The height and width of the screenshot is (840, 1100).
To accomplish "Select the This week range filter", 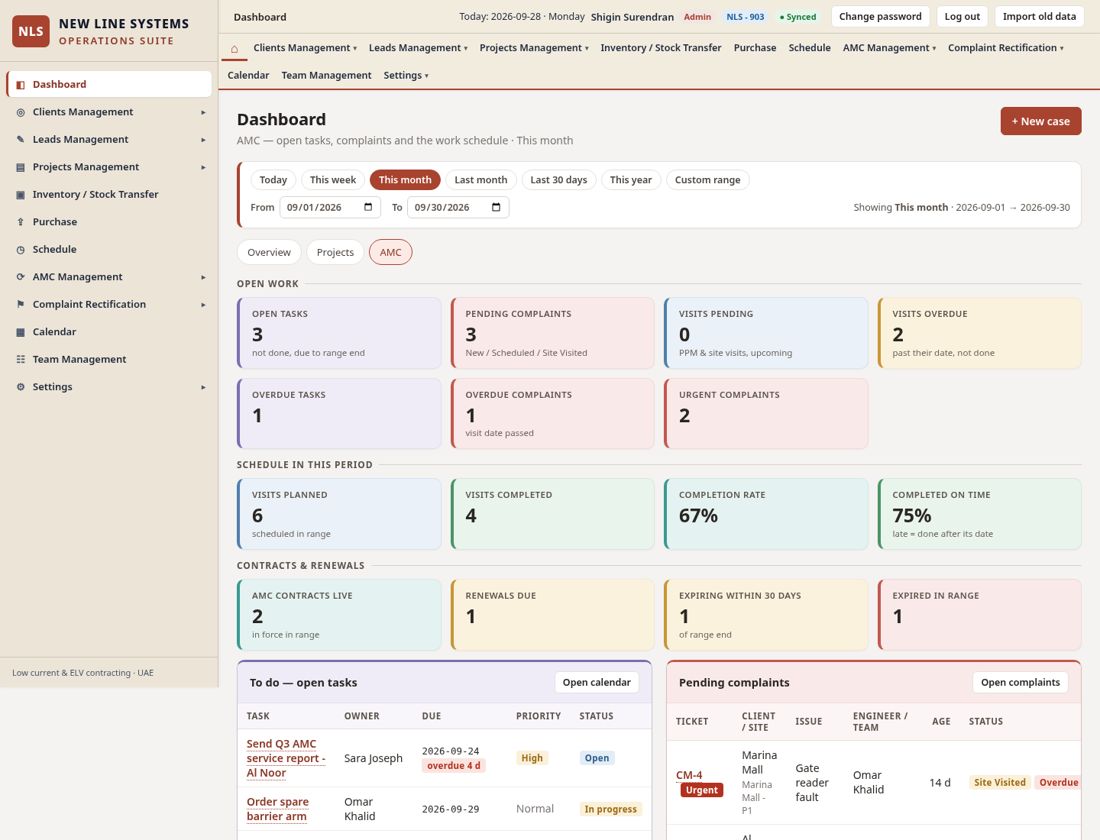I will 333,180.
